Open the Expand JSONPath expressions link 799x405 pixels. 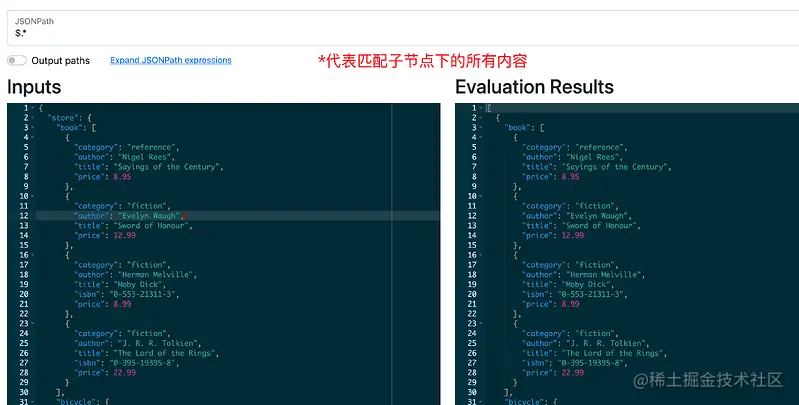pos(171,60)
